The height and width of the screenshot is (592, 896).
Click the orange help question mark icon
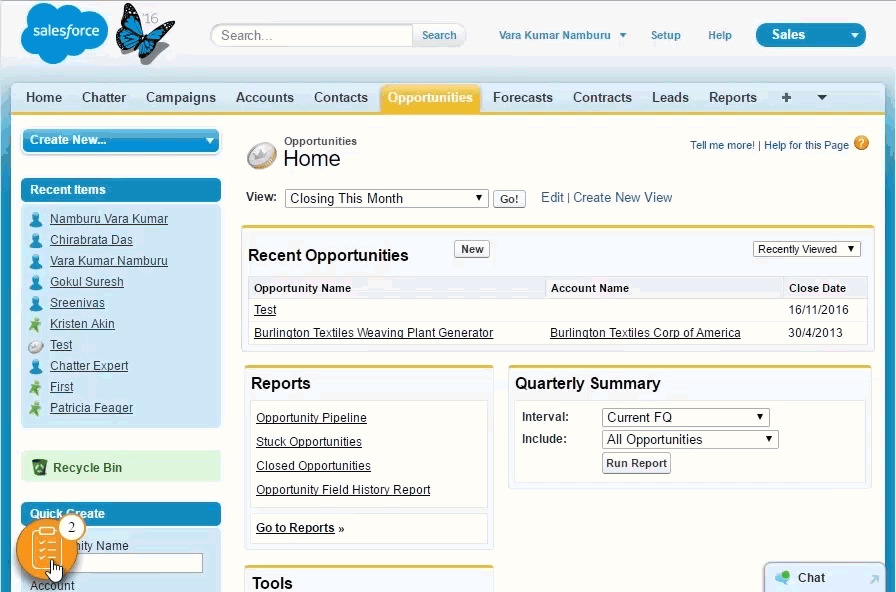tap(862, 143)
